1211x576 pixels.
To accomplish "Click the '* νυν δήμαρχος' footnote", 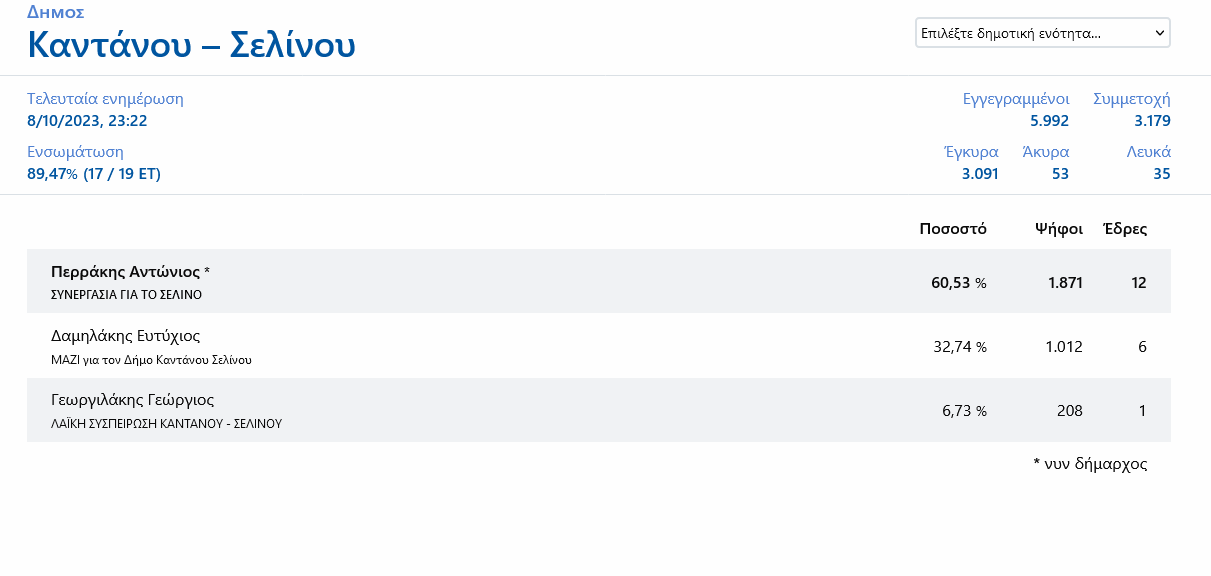I will (x=1090, y=464).
